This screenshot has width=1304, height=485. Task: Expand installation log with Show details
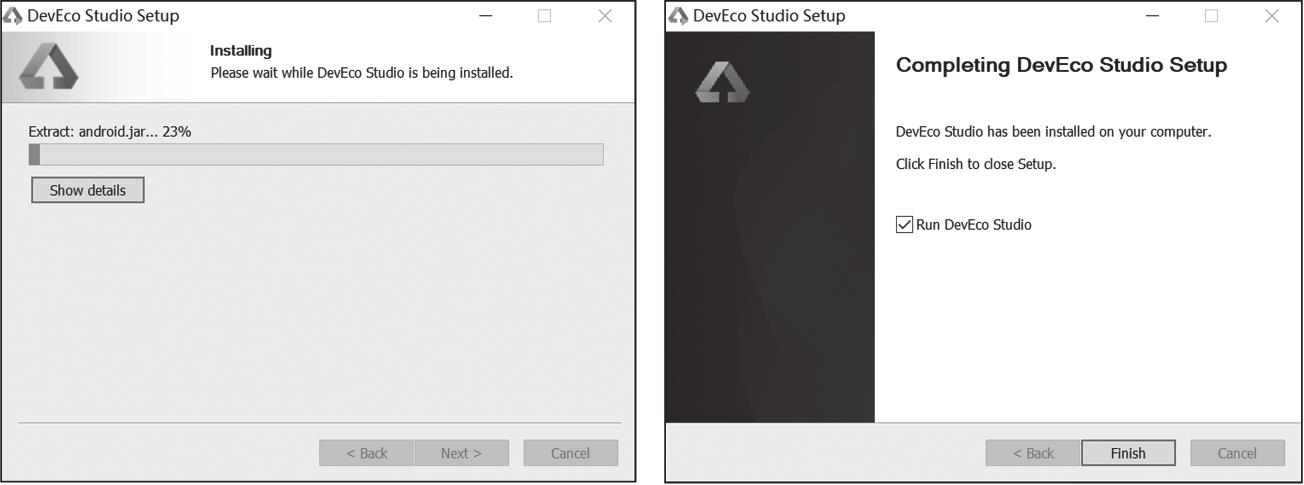point(88,190)
